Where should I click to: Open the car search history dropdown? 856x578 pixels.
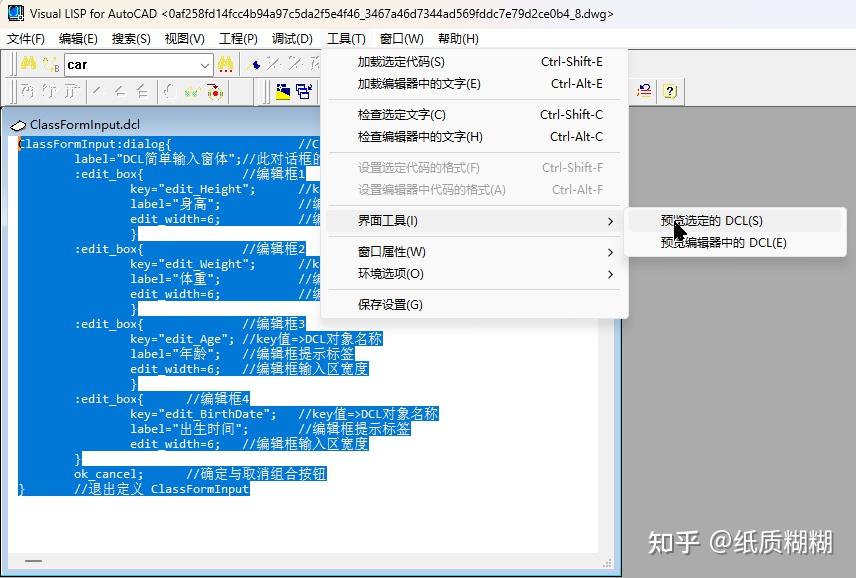tap(207, 63)
